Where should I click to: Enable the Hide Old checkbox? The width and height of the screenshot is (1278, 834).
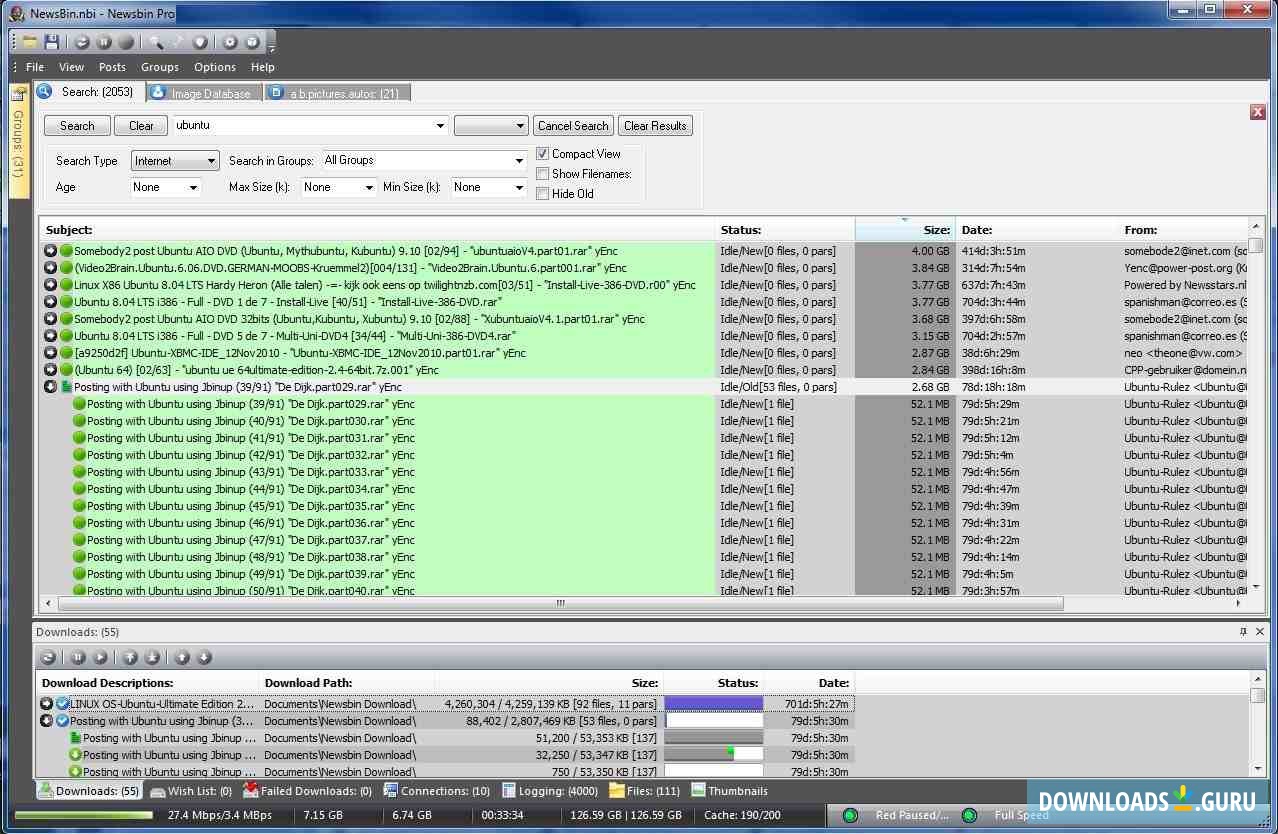(542, 194)
